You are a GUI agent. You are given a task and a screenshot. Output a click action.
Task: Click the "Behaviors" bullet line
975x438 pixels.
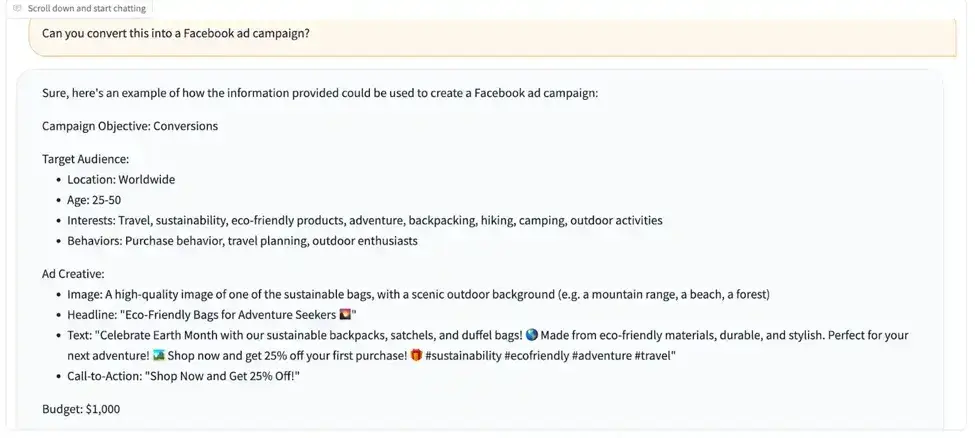(x=242, y=241)
